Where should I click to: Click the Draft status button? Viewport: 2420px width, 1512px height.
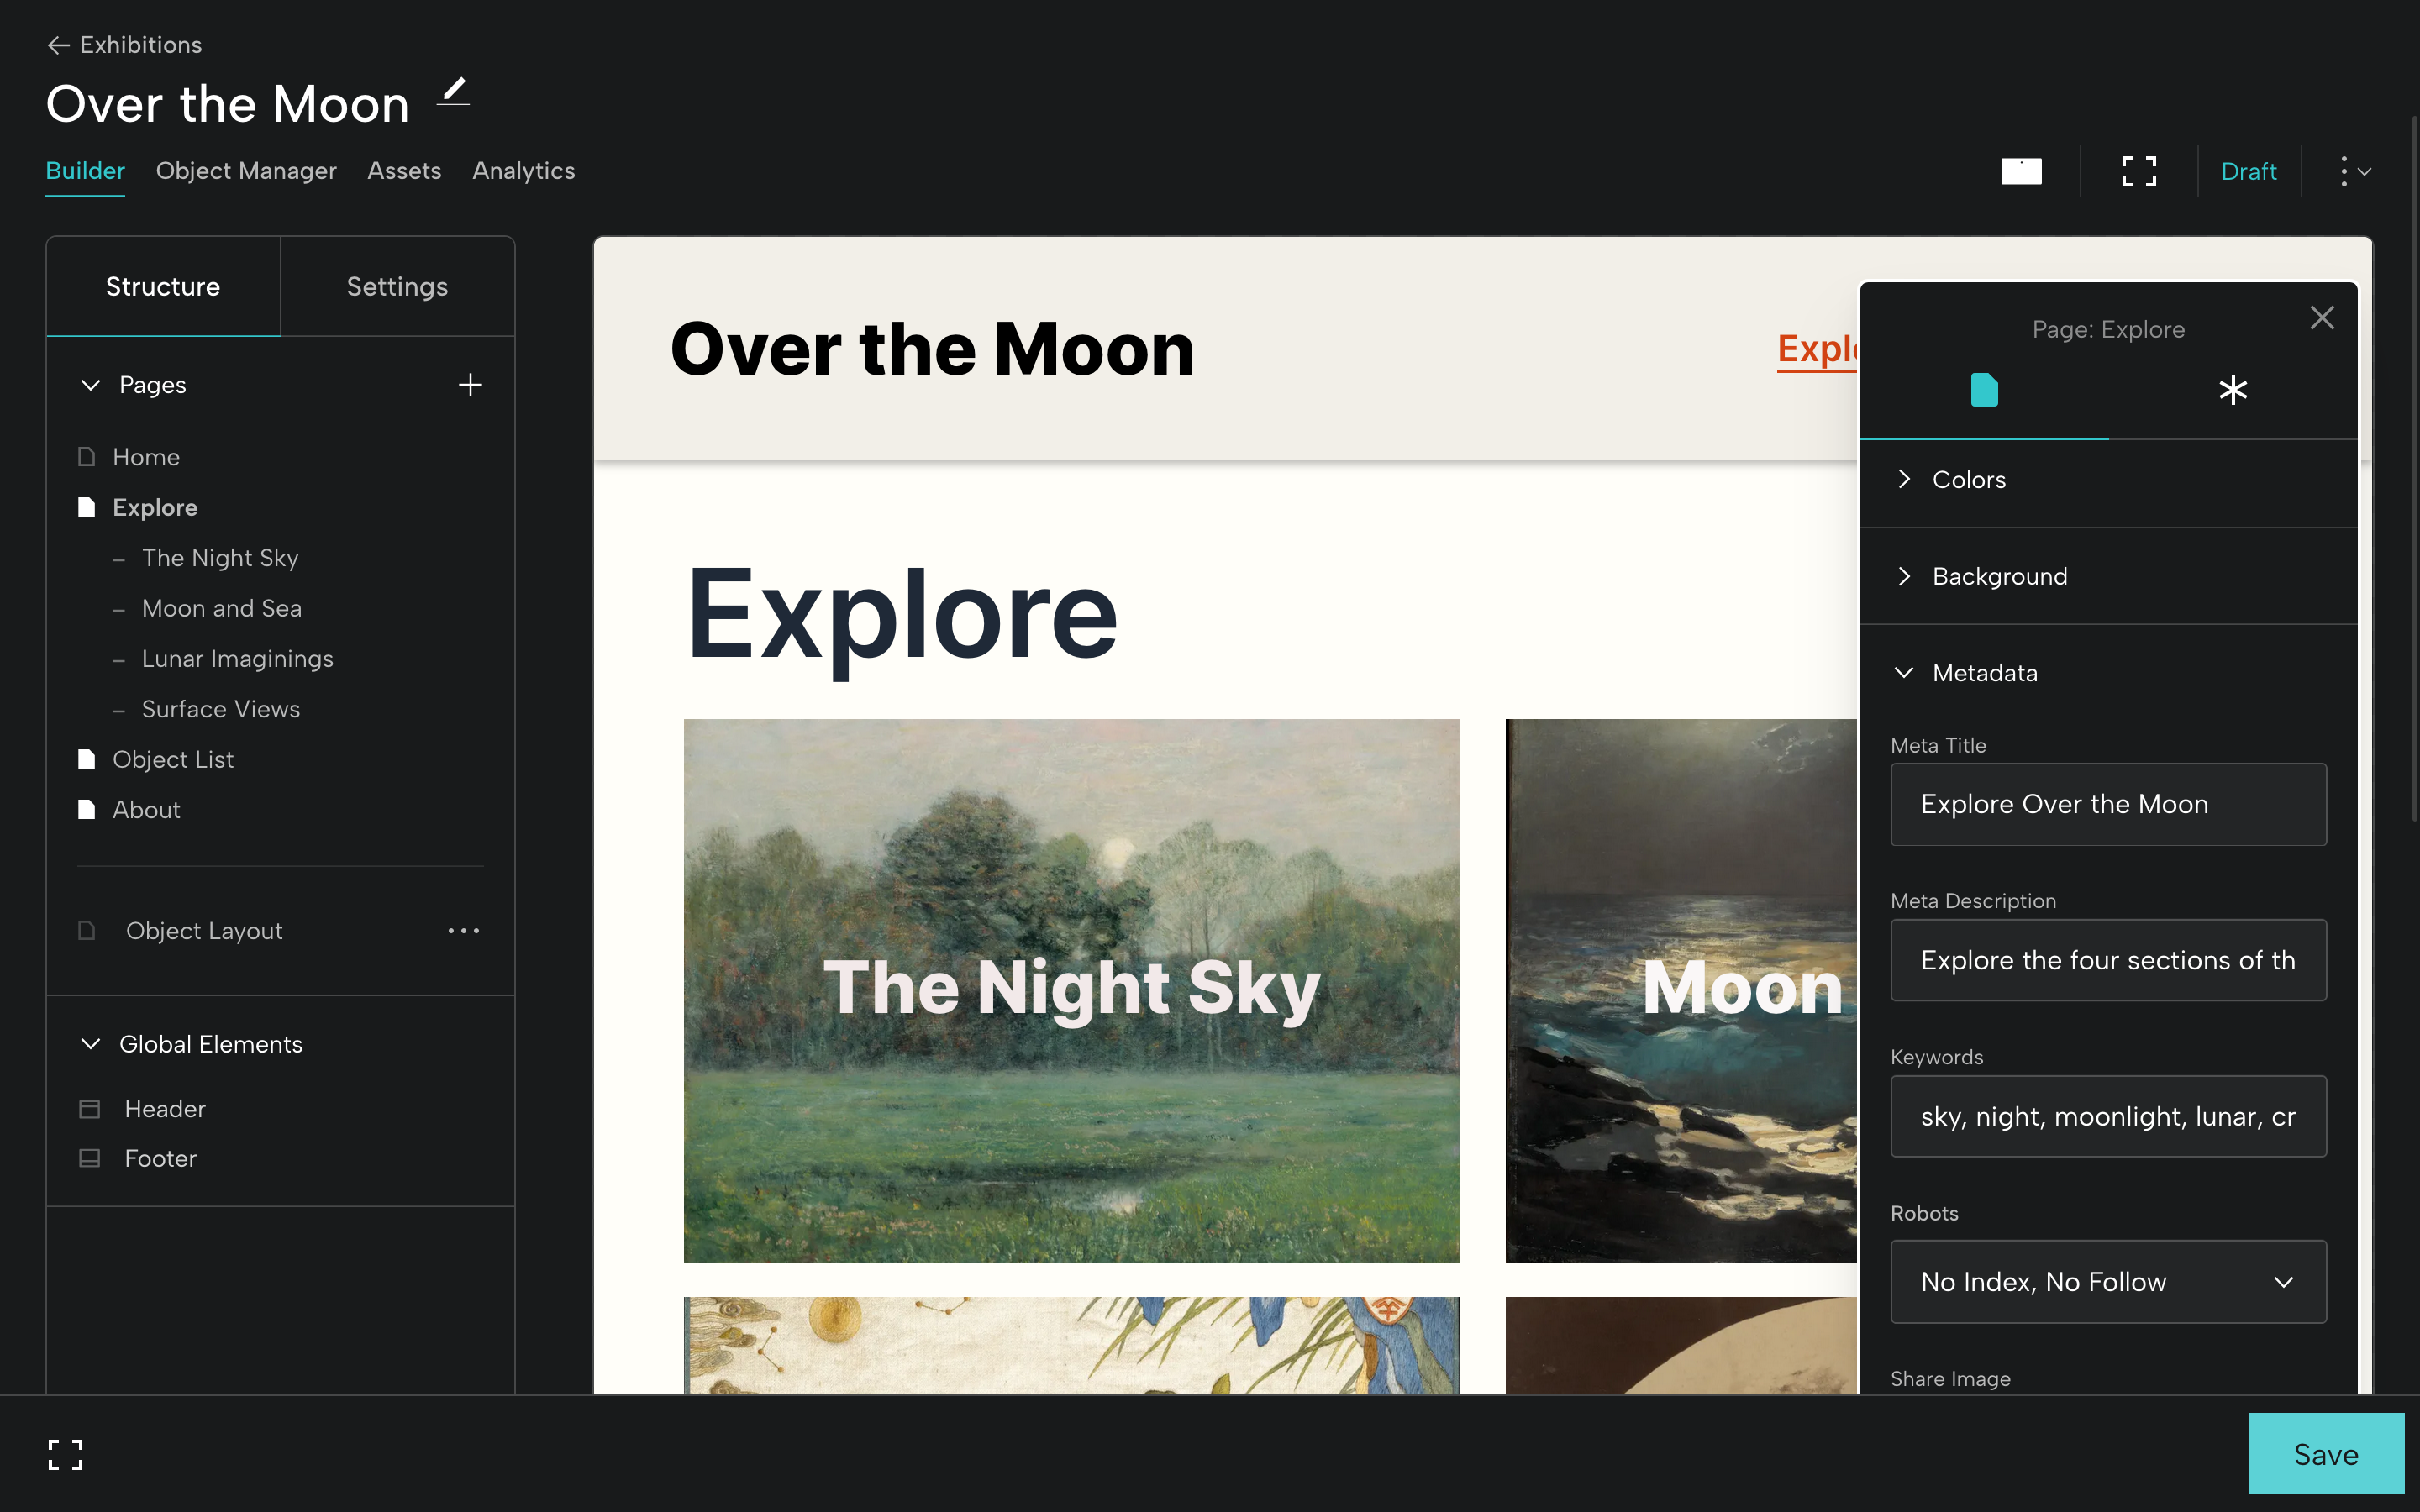click(2248, 171)
